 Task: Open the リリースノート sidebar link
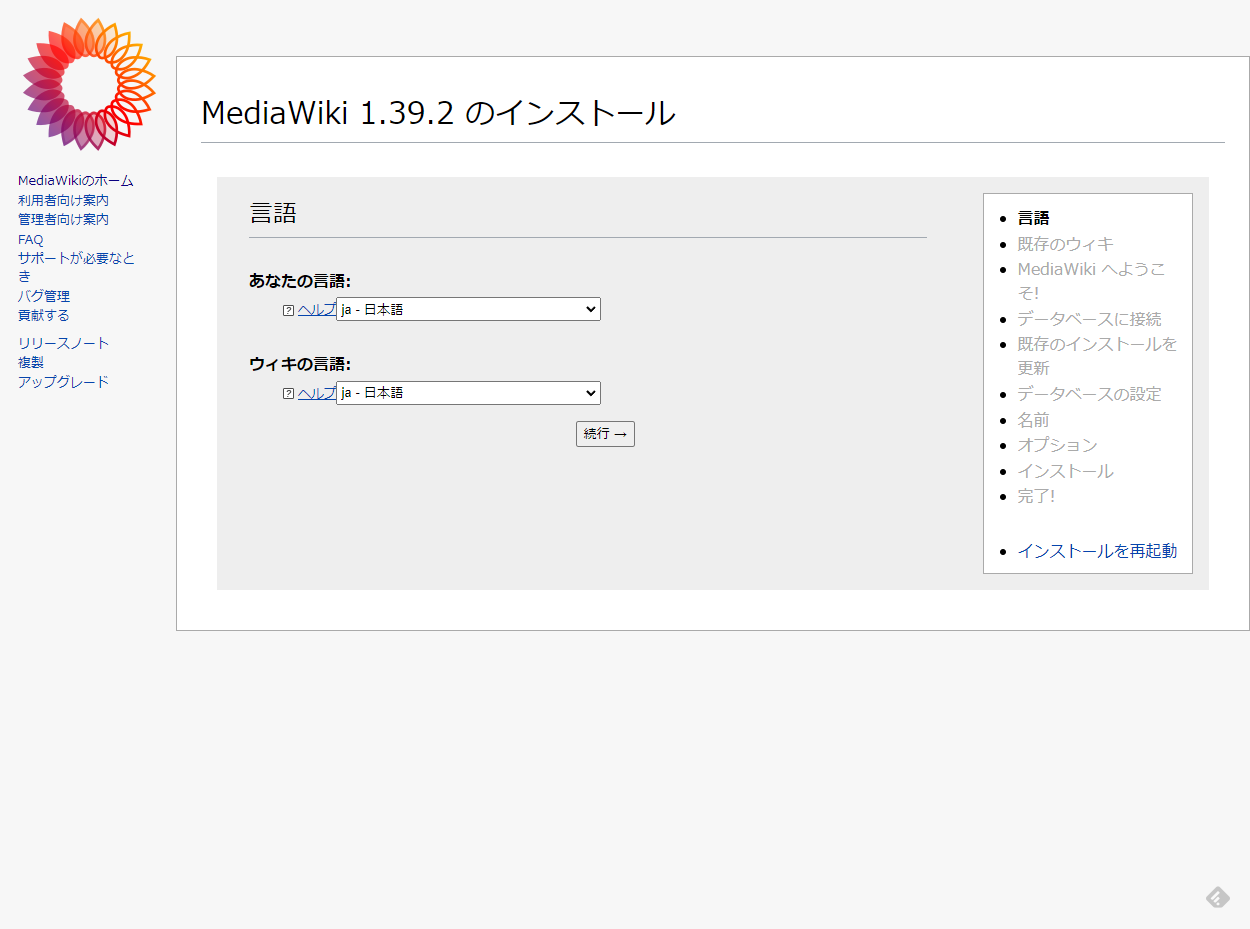[x=62, y=342]
